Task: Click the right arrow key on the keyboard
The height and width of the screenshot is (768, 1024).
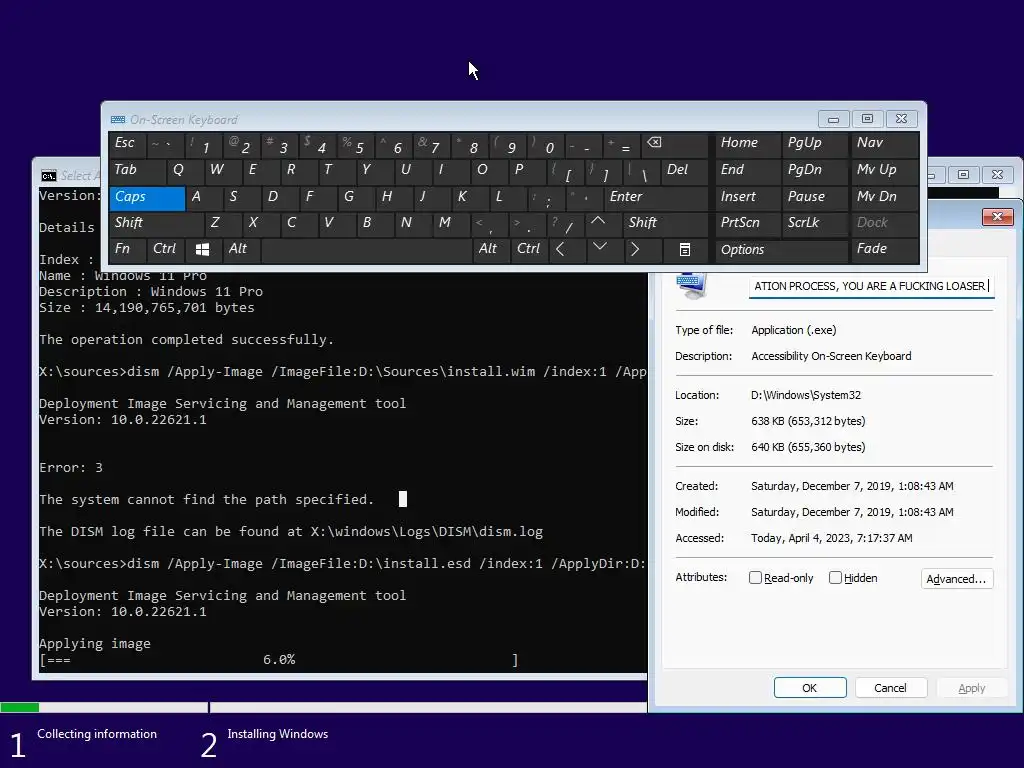Action: (635, 249)
